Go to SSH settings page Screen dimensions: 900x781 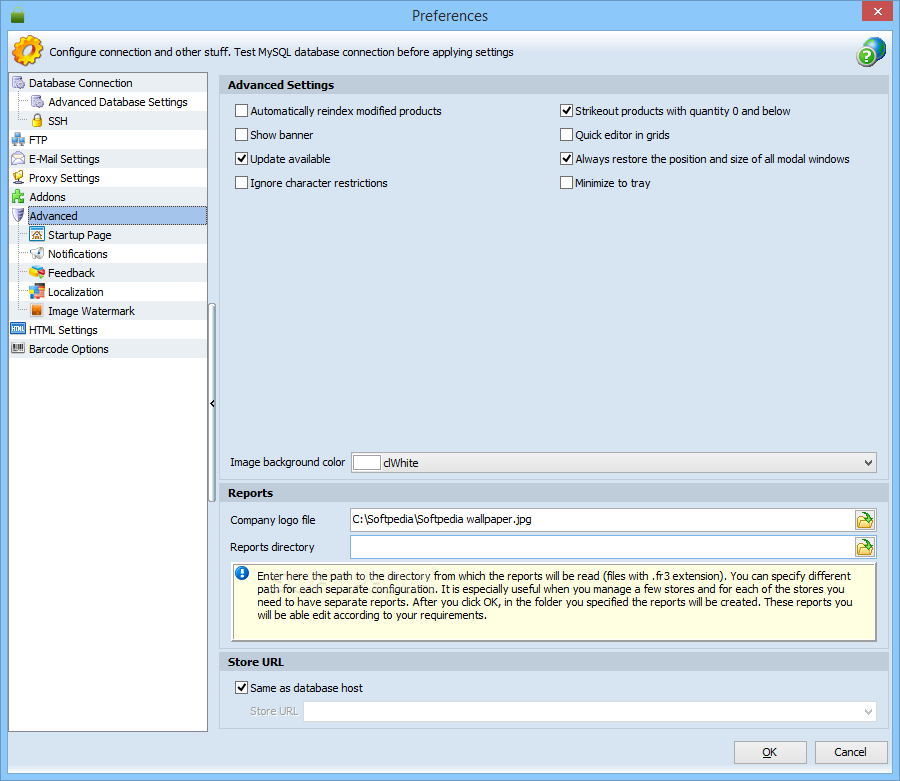(57, 121)
